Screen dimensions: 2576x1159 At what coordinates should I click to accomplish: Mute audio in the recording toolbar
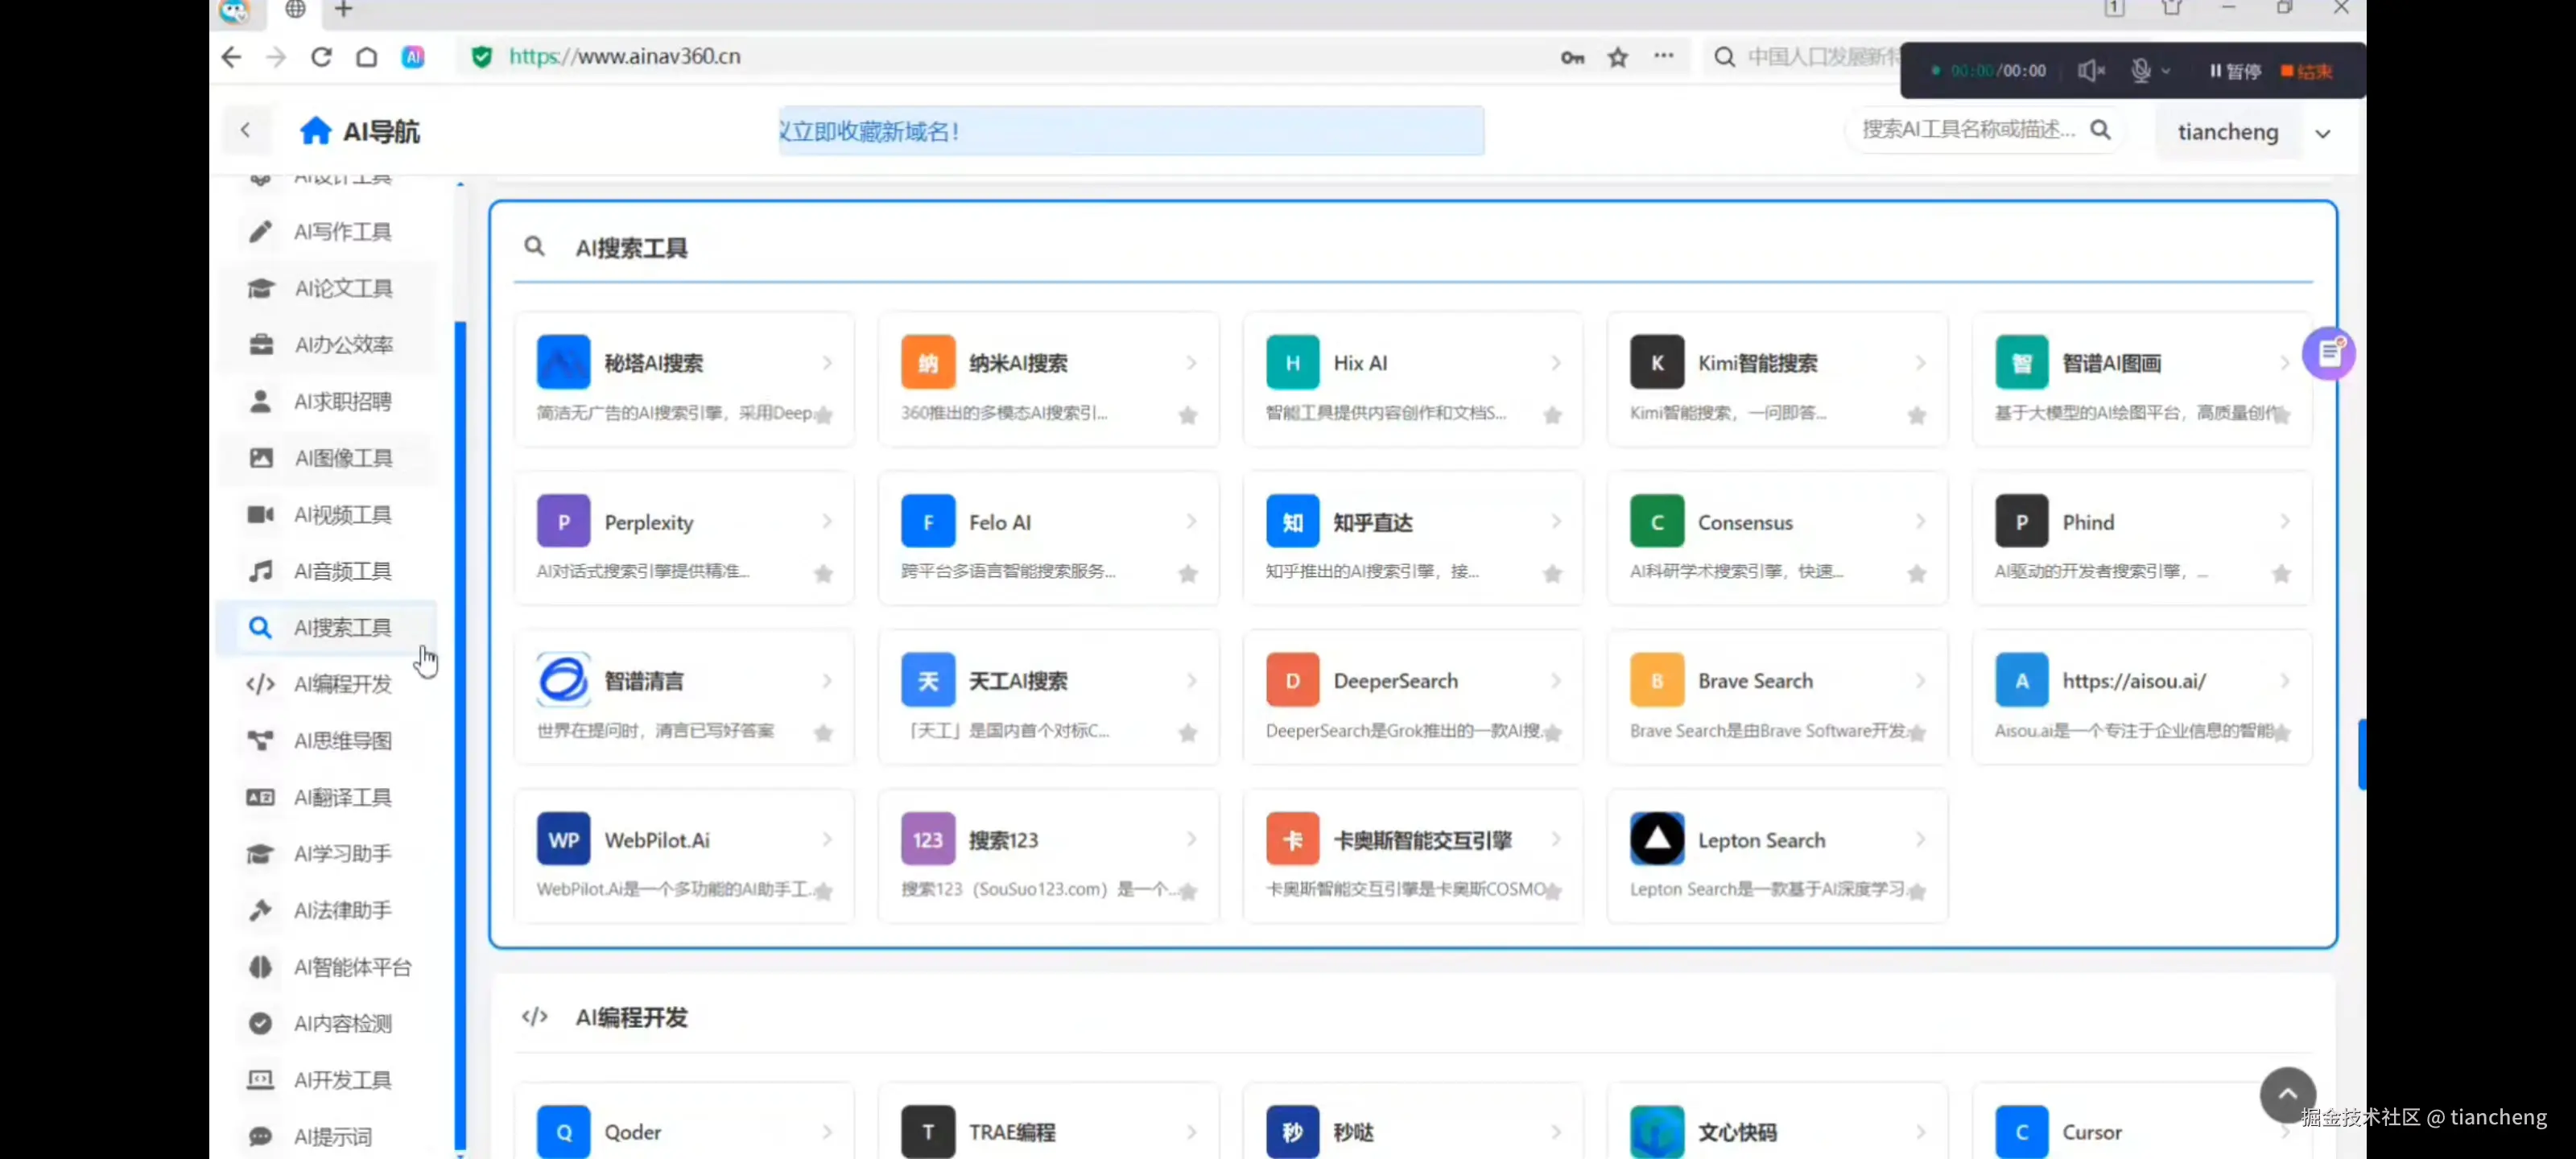(2090, 70)
